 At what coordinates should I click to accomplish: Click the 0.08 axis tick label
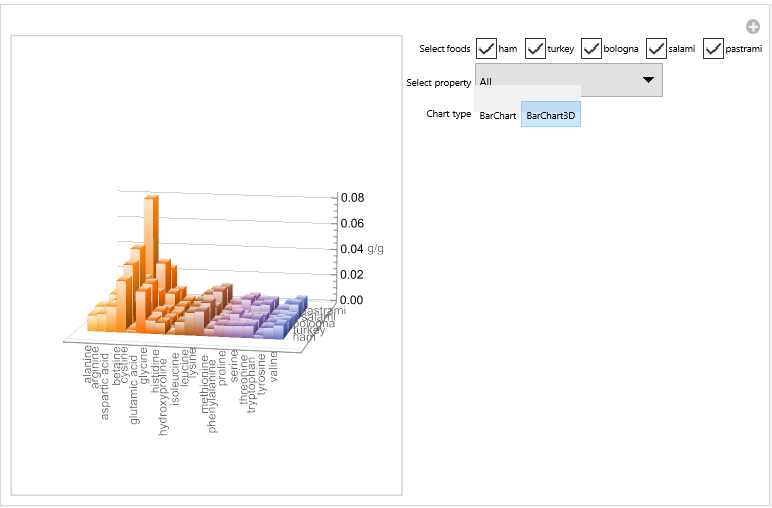pos(353,198)
